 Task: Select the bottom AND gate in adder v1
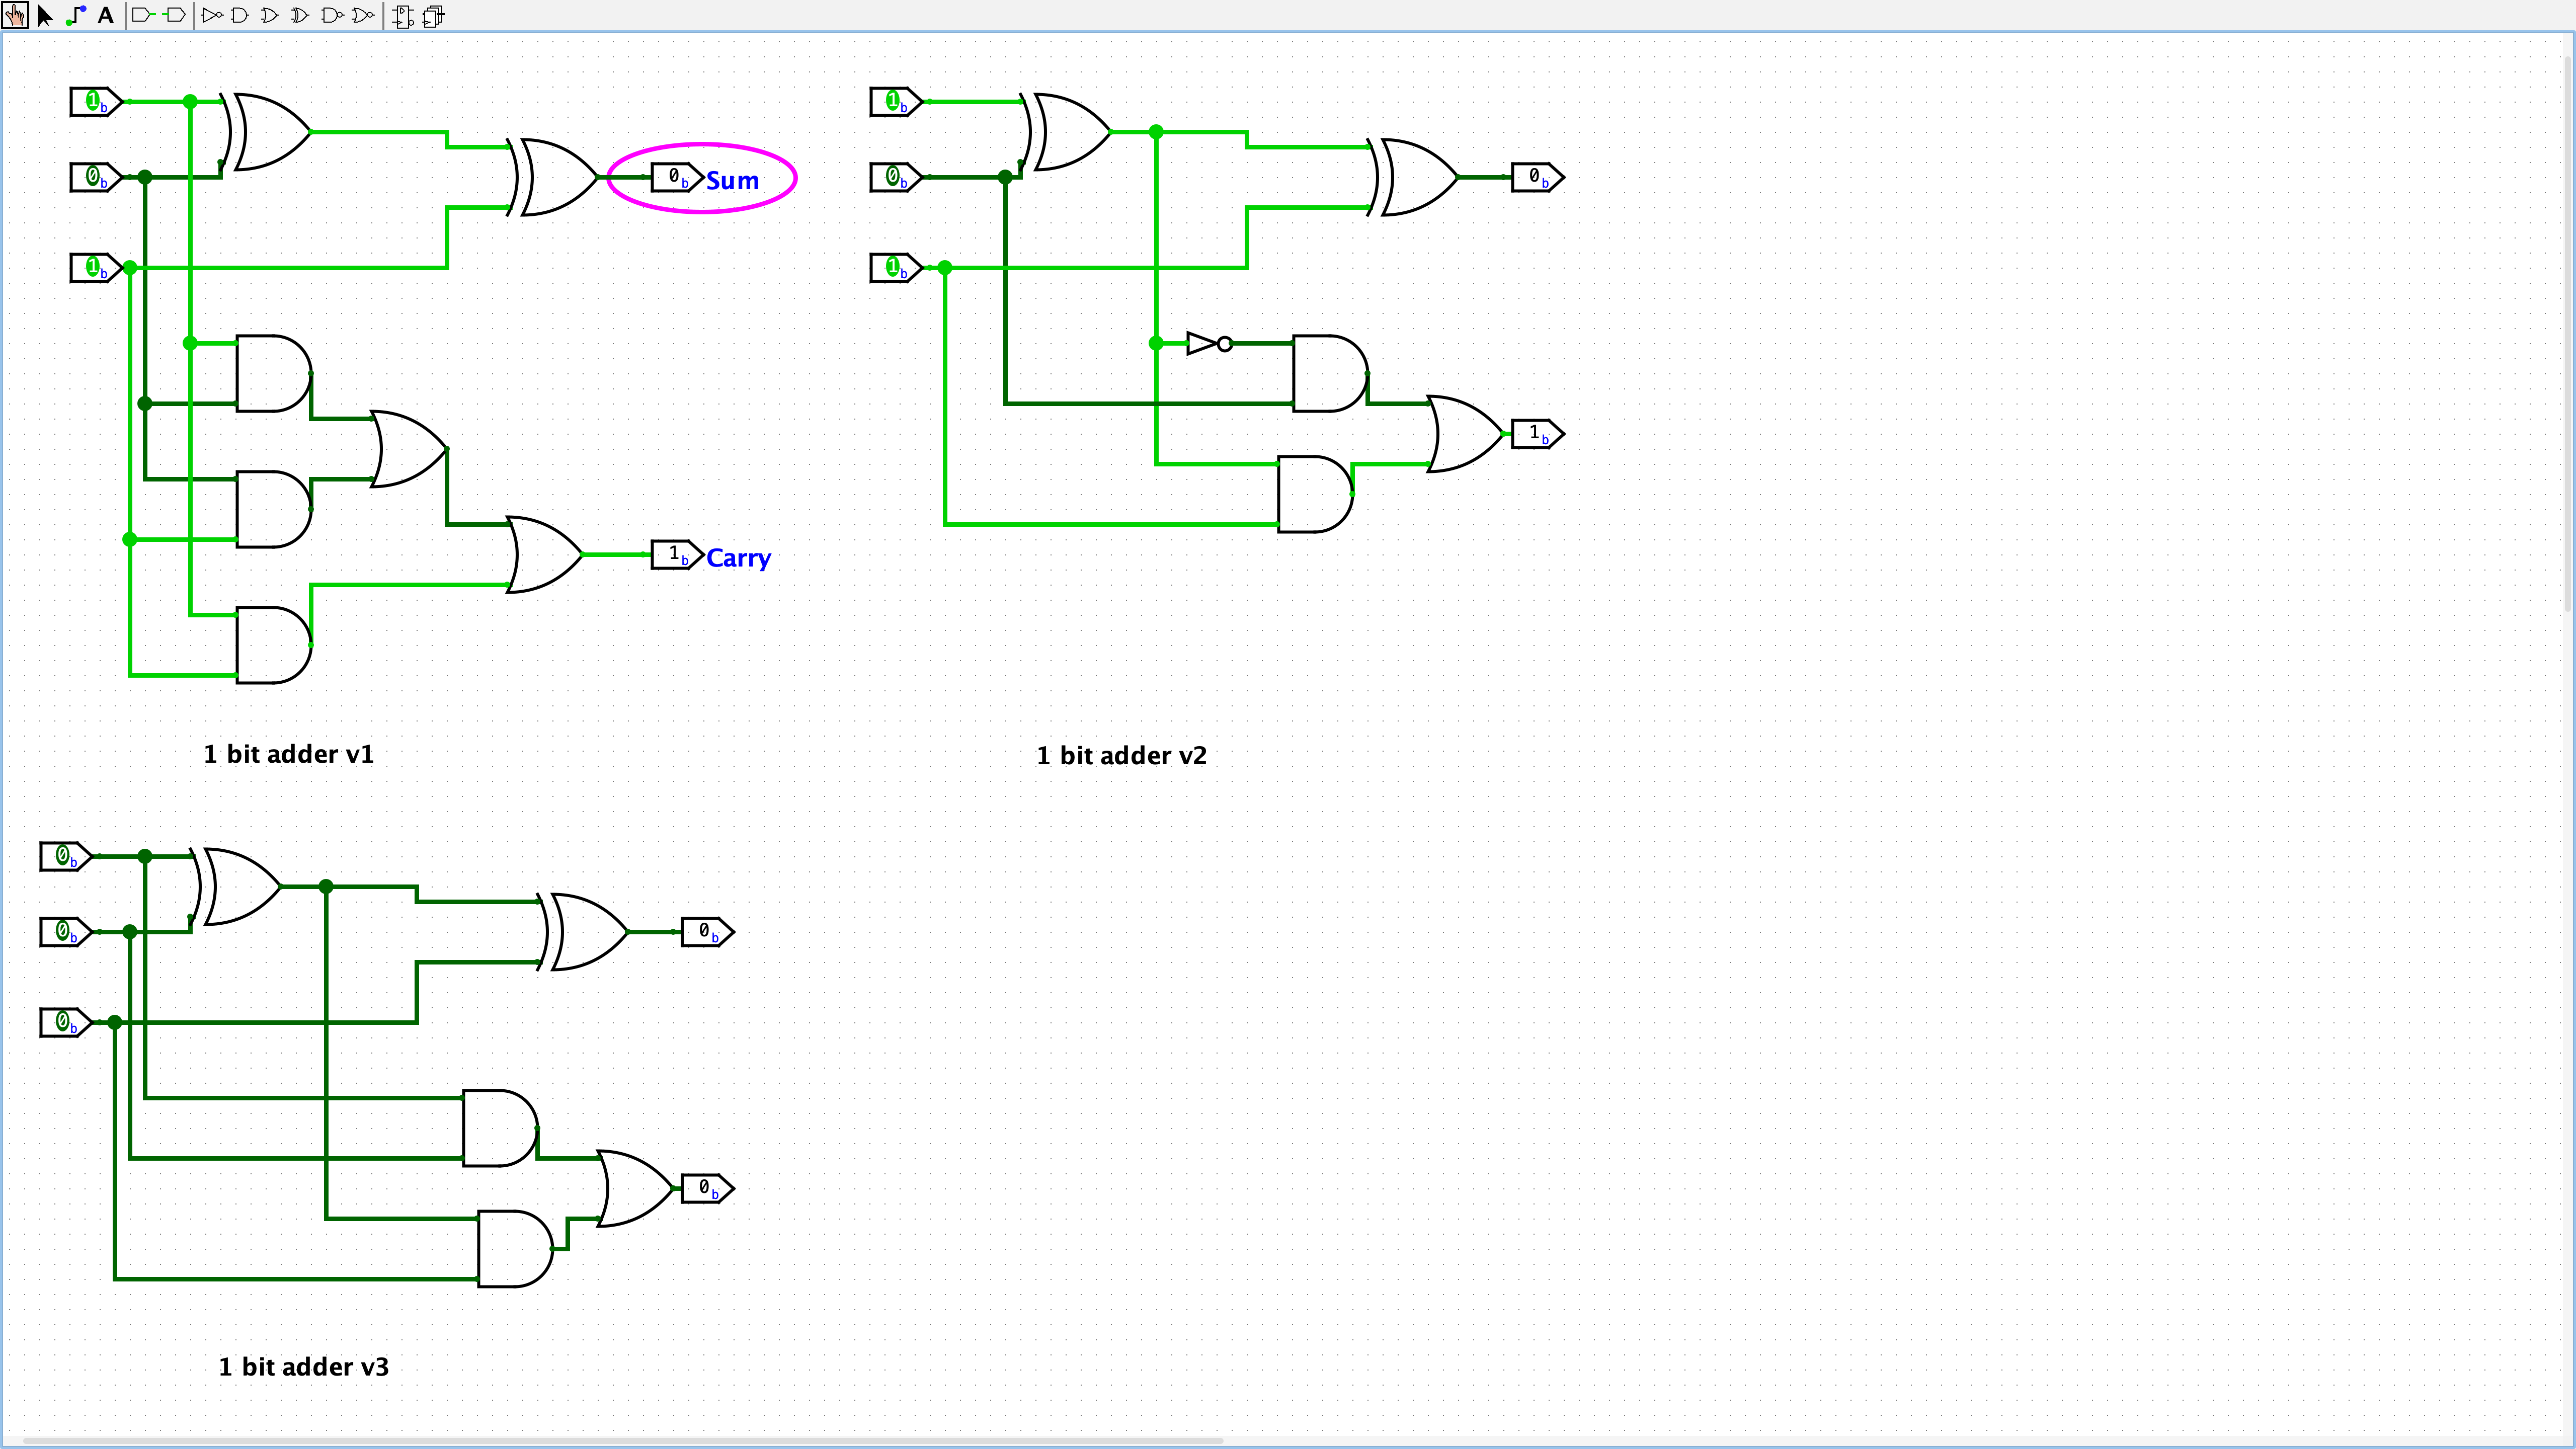click(274, 645)
